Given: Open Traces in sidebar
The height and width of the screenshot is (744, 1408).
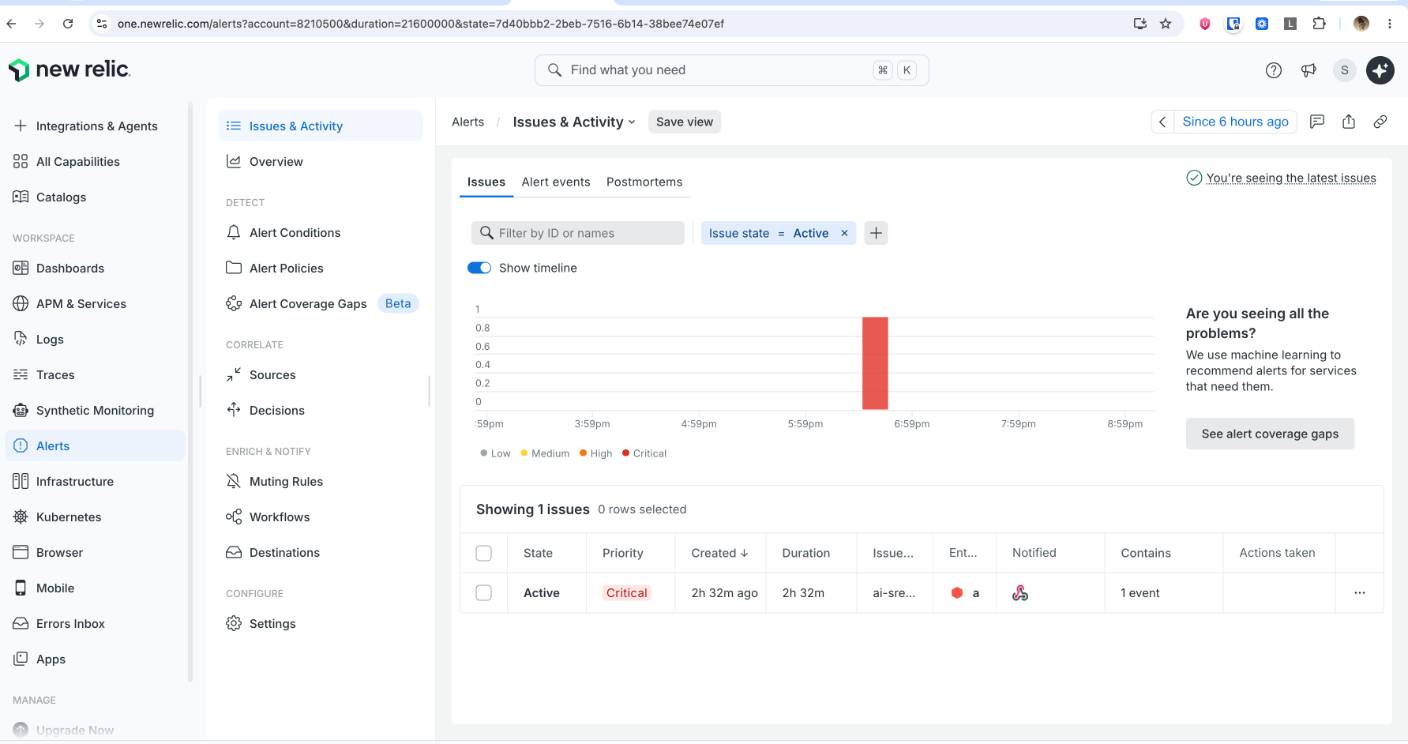Looking at the screenshot, I should pos(96,375).
